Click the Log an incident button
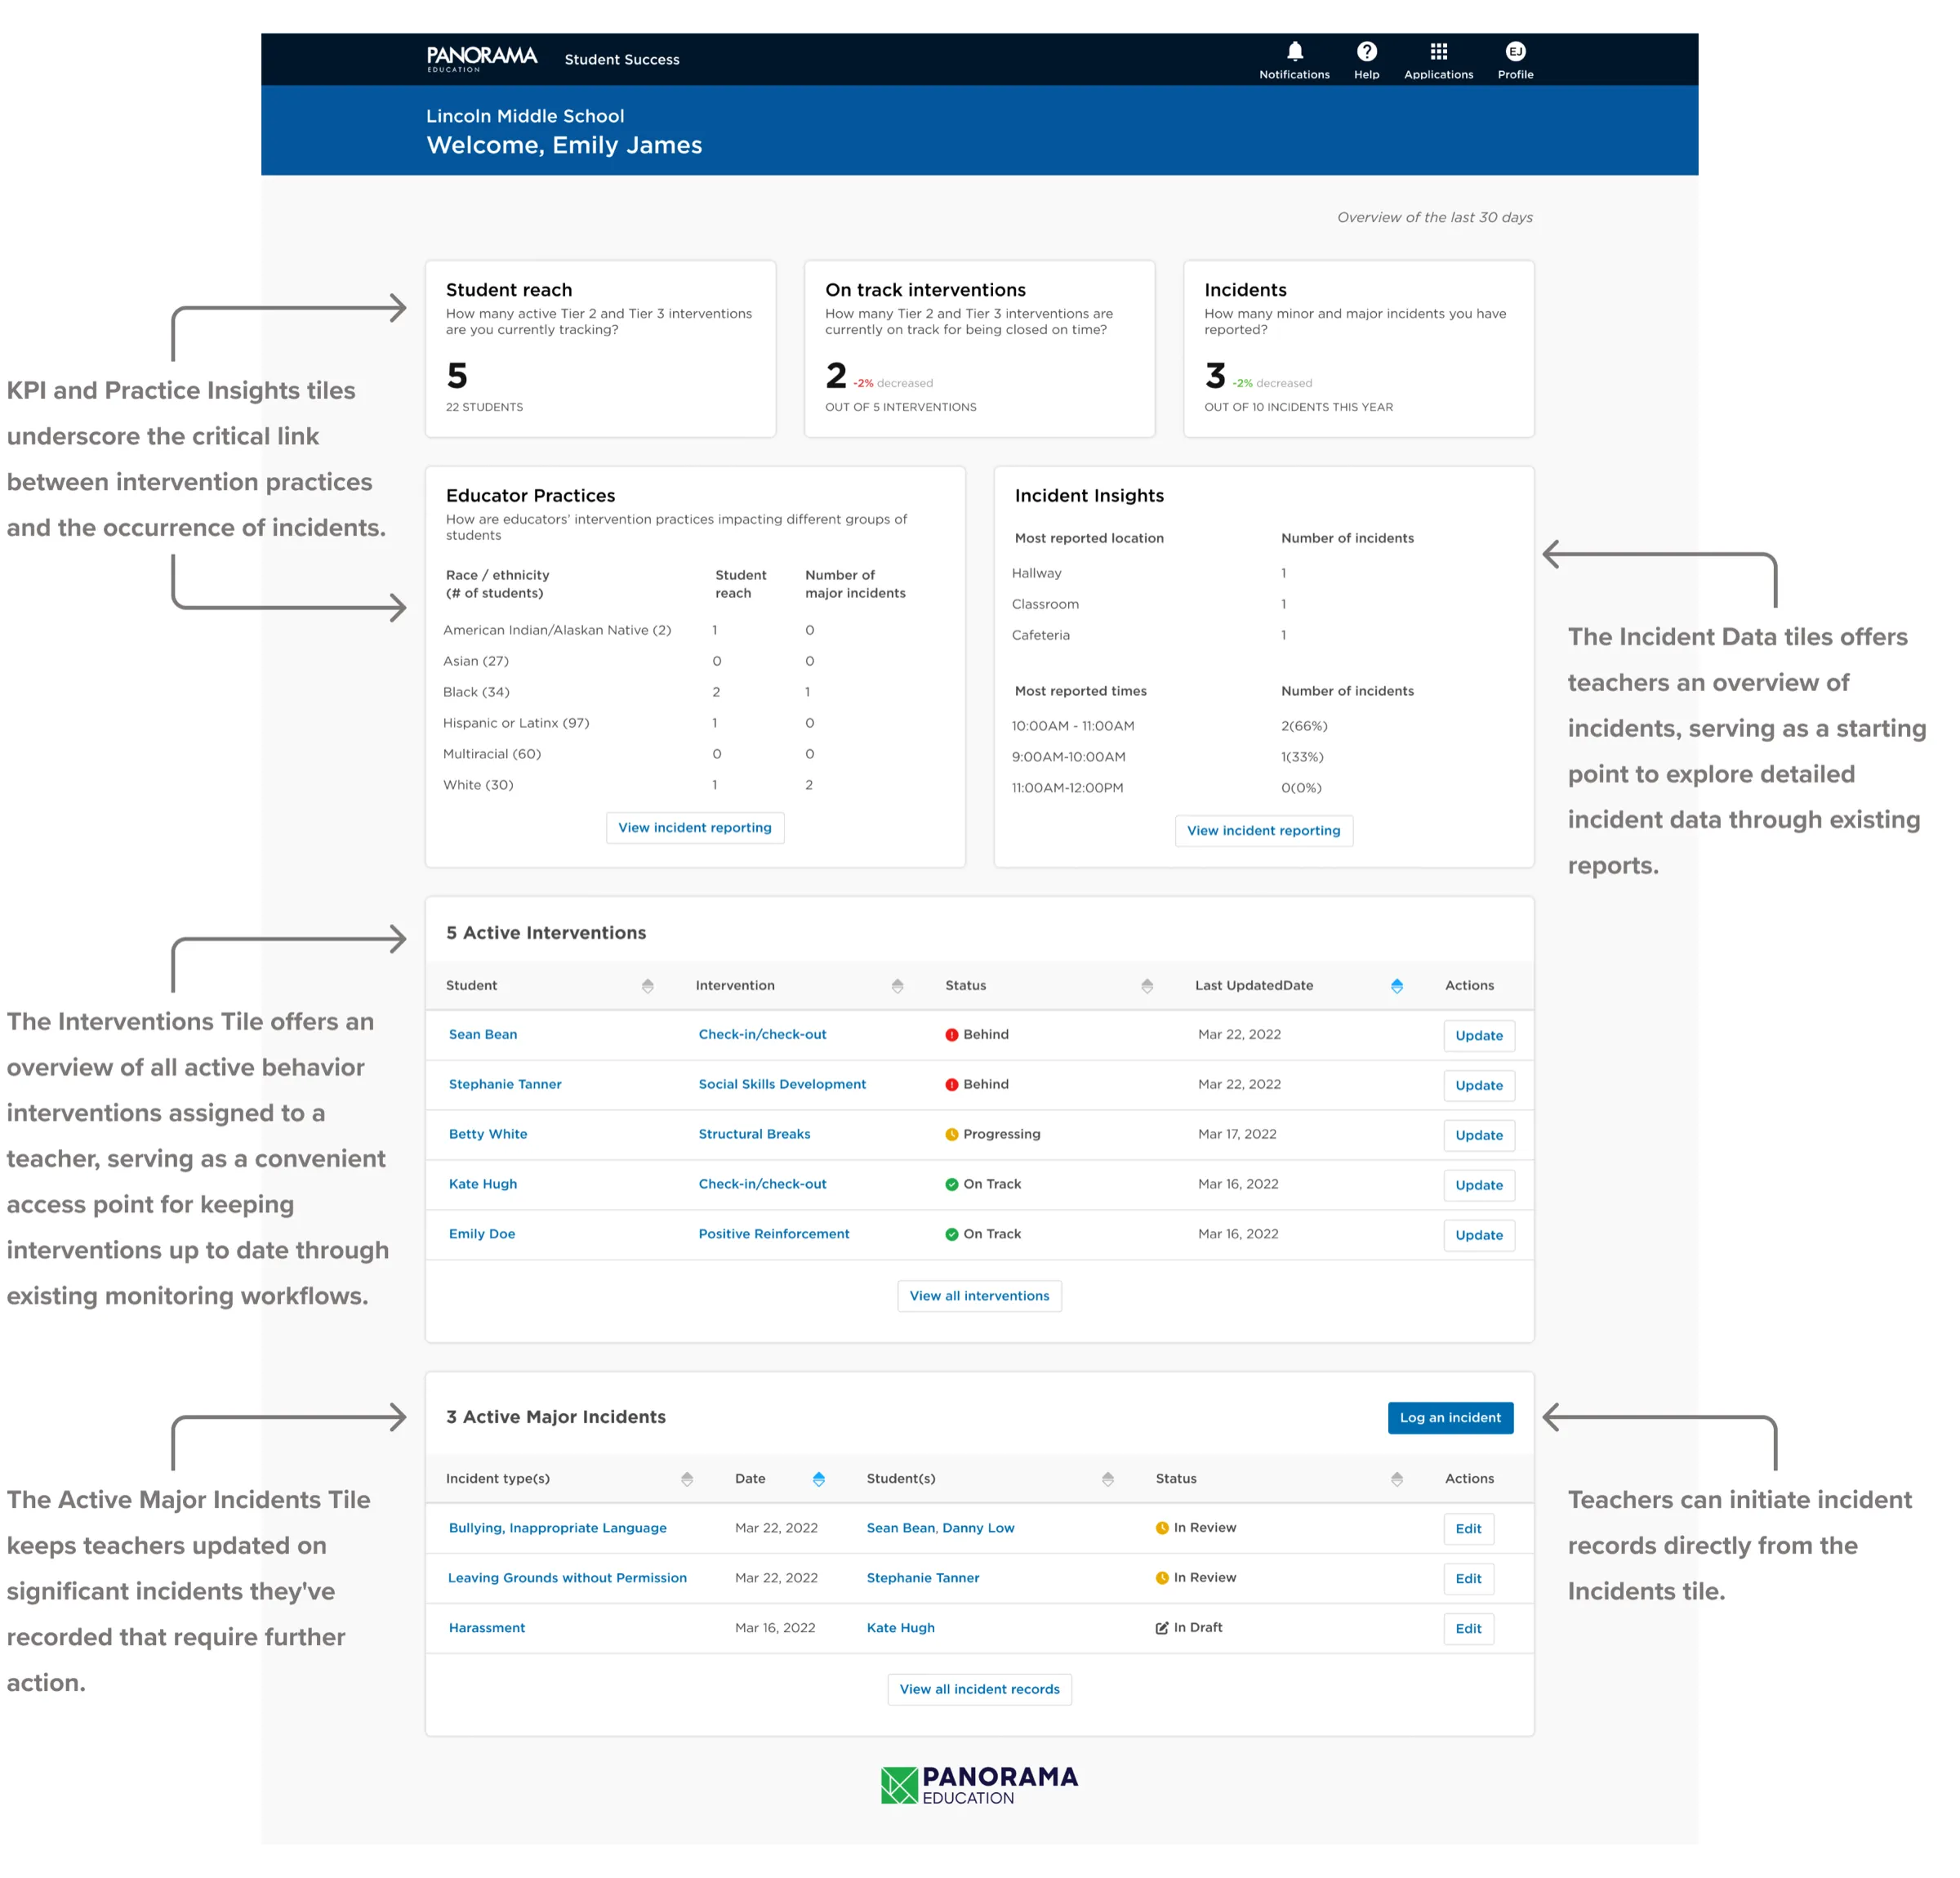The image size is (1960, 1878). [x=1450, y=1418]
